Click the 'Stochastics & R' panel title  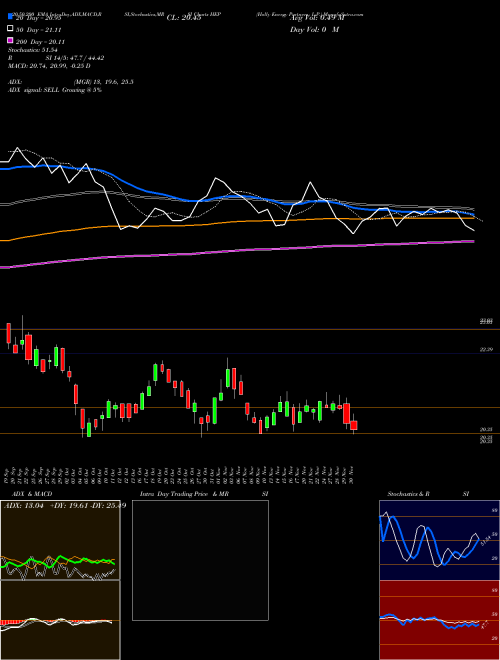(409, 494)
